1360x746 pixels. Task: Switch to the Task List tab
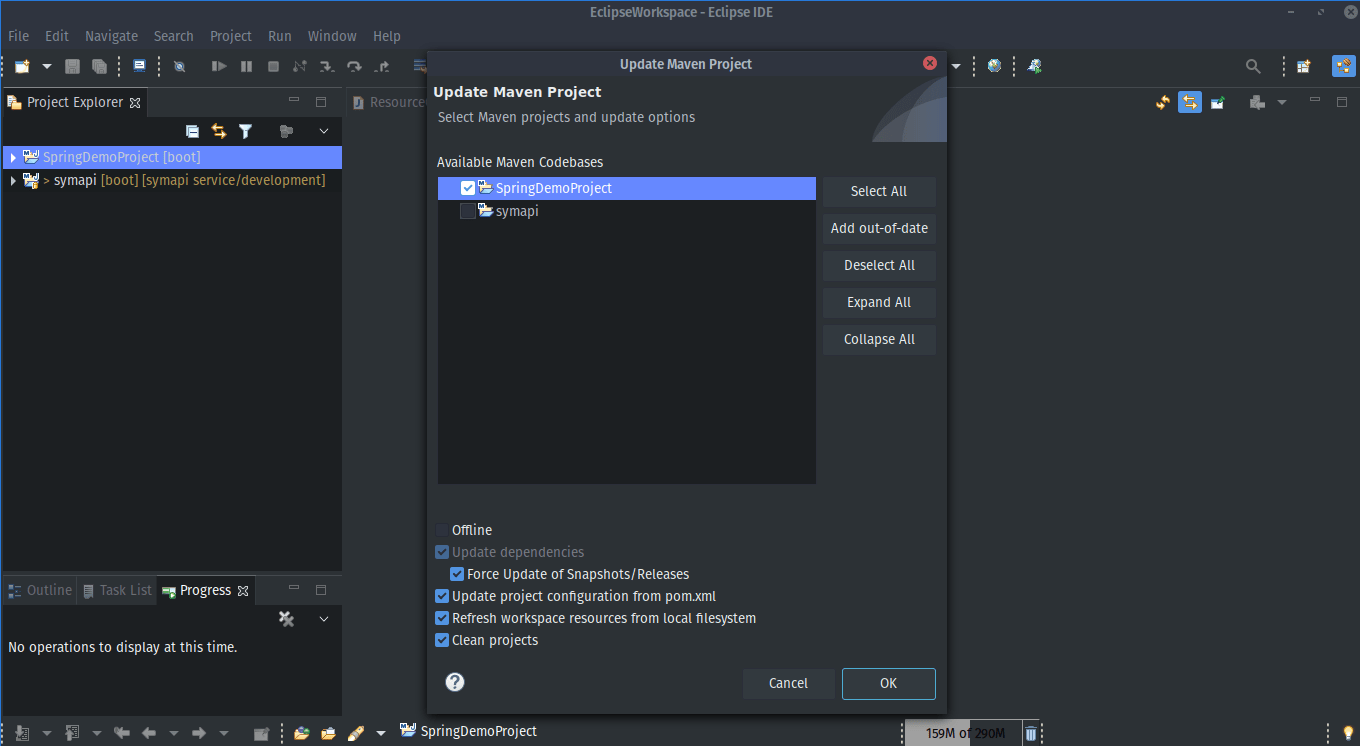click(x=116, y=590)
